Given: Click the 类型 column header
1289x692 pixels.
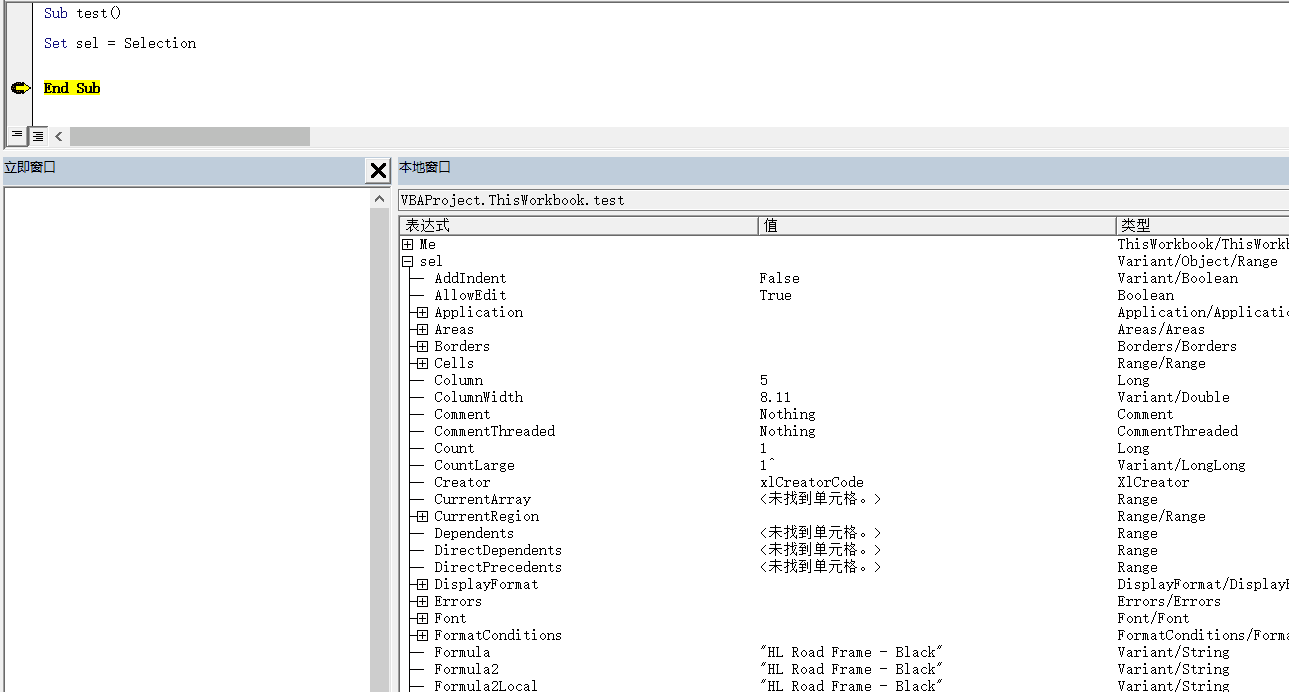Looking at the screenshot, I should pos(1203,226).
